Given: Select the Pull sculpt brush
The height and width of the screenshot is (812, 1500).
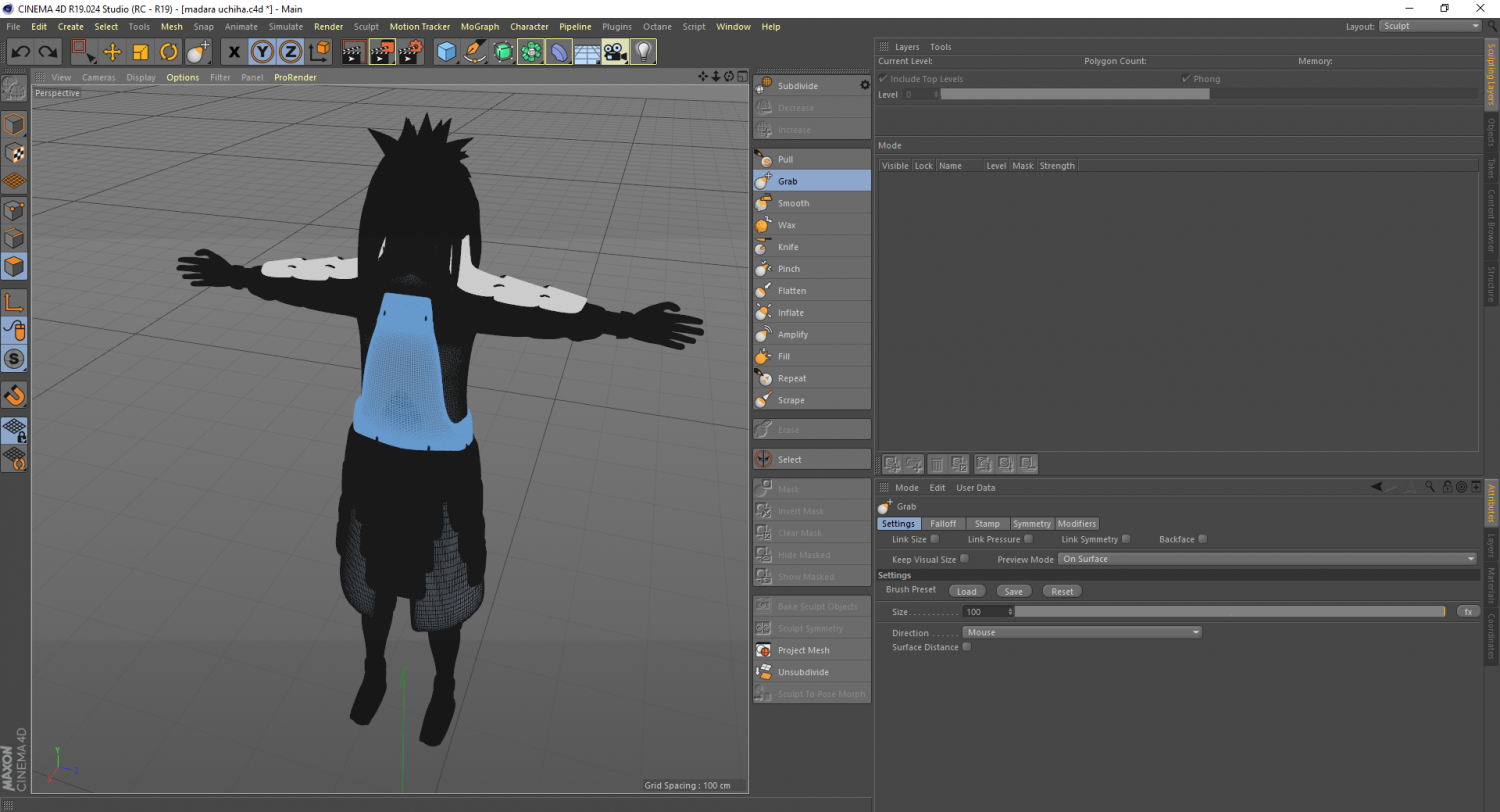Looking at the screenshot, I should pos(812,160).
